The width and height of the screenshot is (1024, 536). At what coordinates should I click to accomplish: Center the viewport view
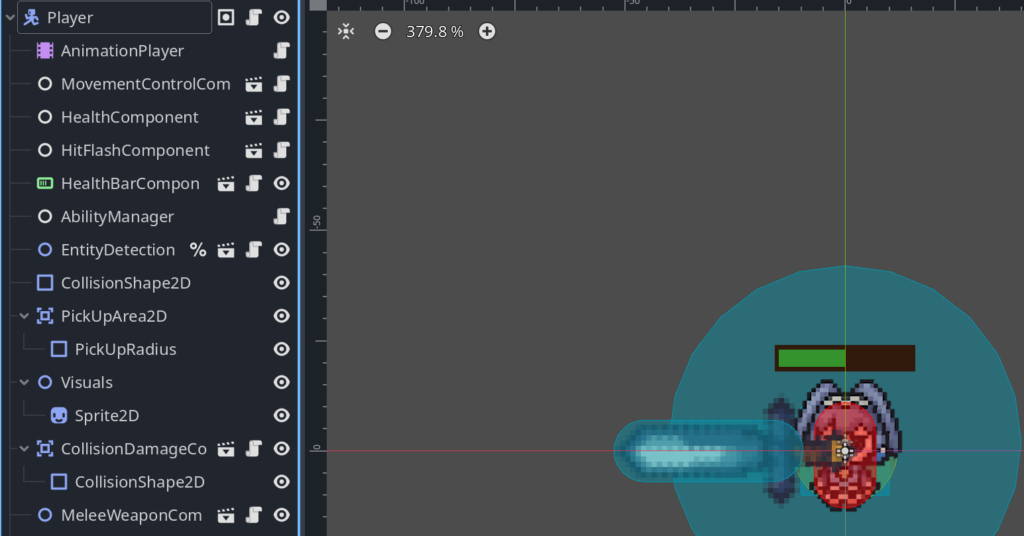(346, 31)
